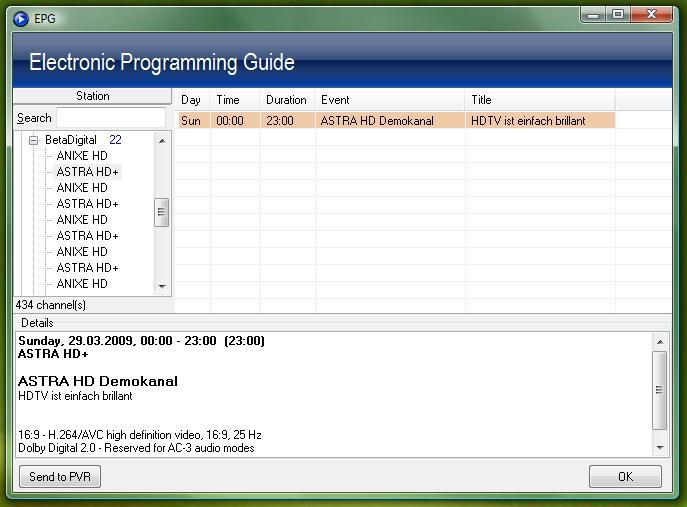This screenshot has width=687, height=507.
Task: Click the Station header button
Action: coord(92,96)
